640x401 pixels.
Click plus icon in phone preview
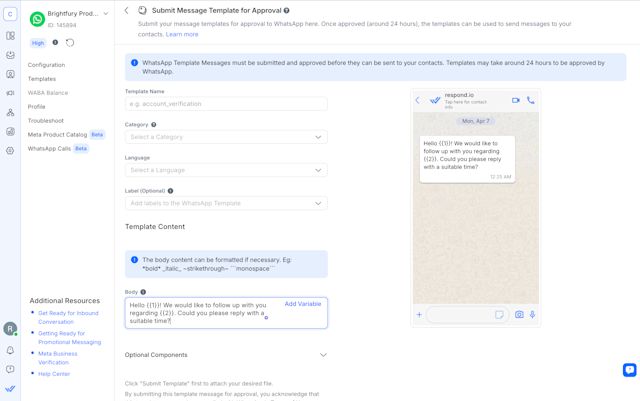[x=419, y=314]
